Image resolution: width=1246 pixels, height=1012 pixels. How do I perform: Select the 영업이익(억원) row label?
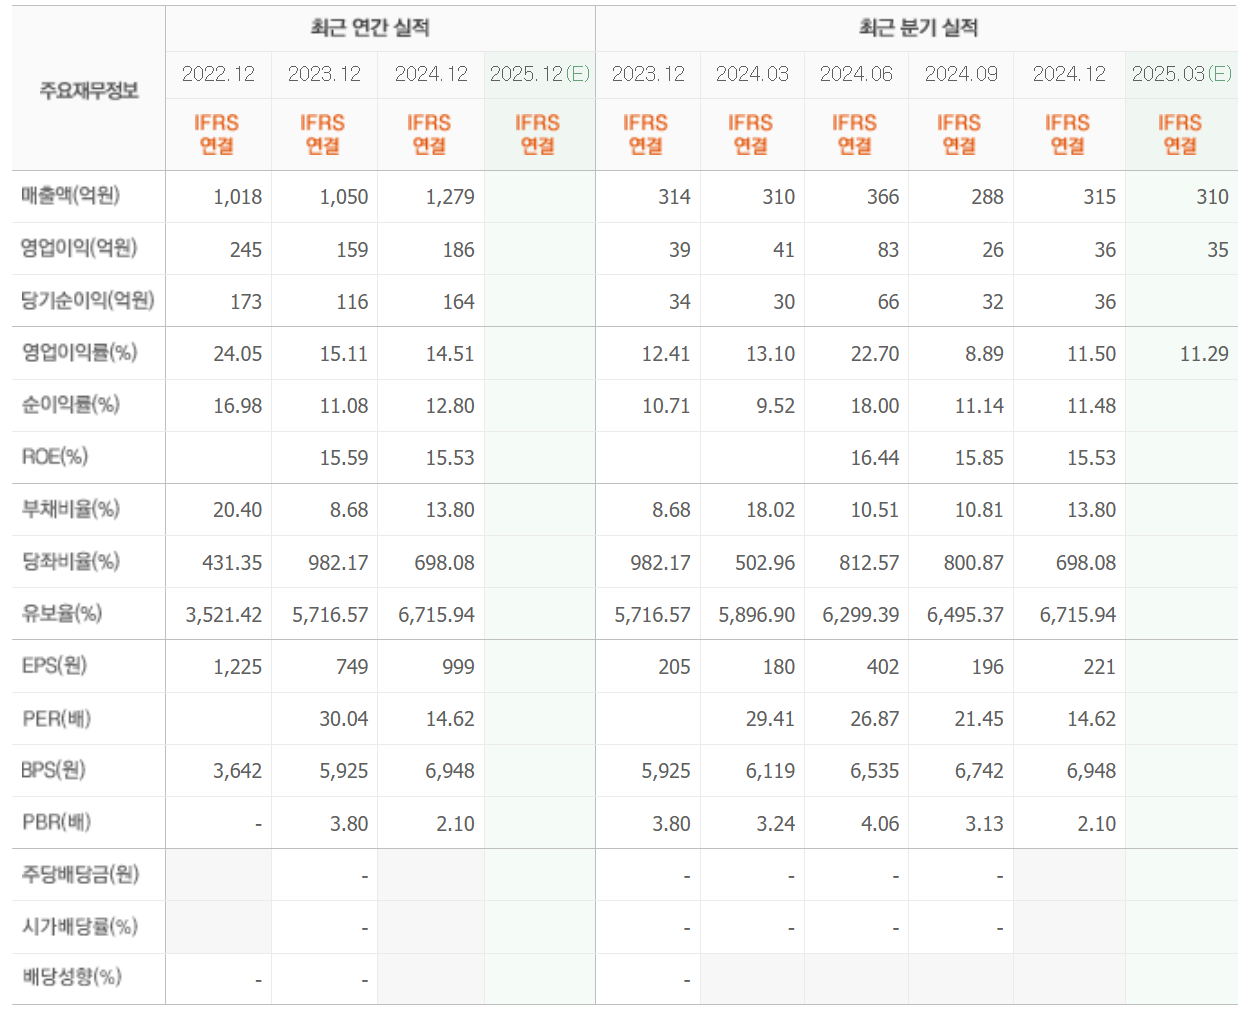pyautogui.click(x=79, y=248)
